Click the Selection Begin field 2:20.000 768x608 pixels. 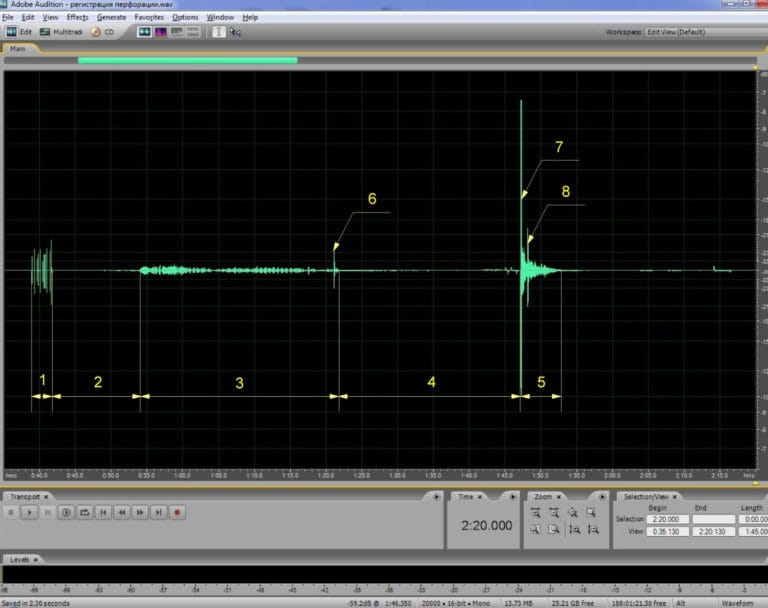pos(667,519)
